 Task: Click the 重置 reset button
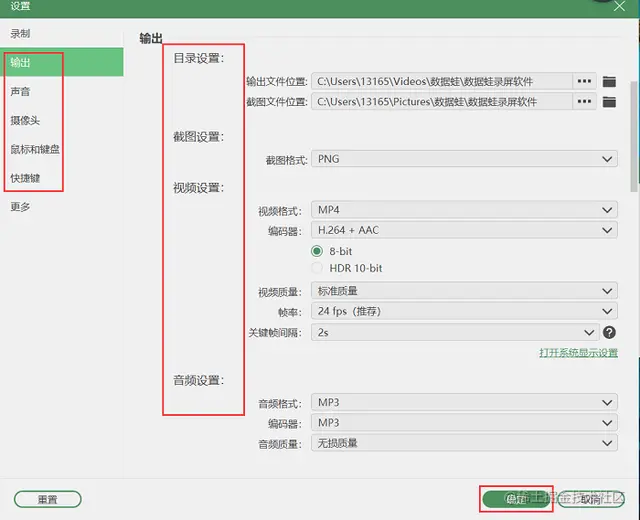coord(48,499)
